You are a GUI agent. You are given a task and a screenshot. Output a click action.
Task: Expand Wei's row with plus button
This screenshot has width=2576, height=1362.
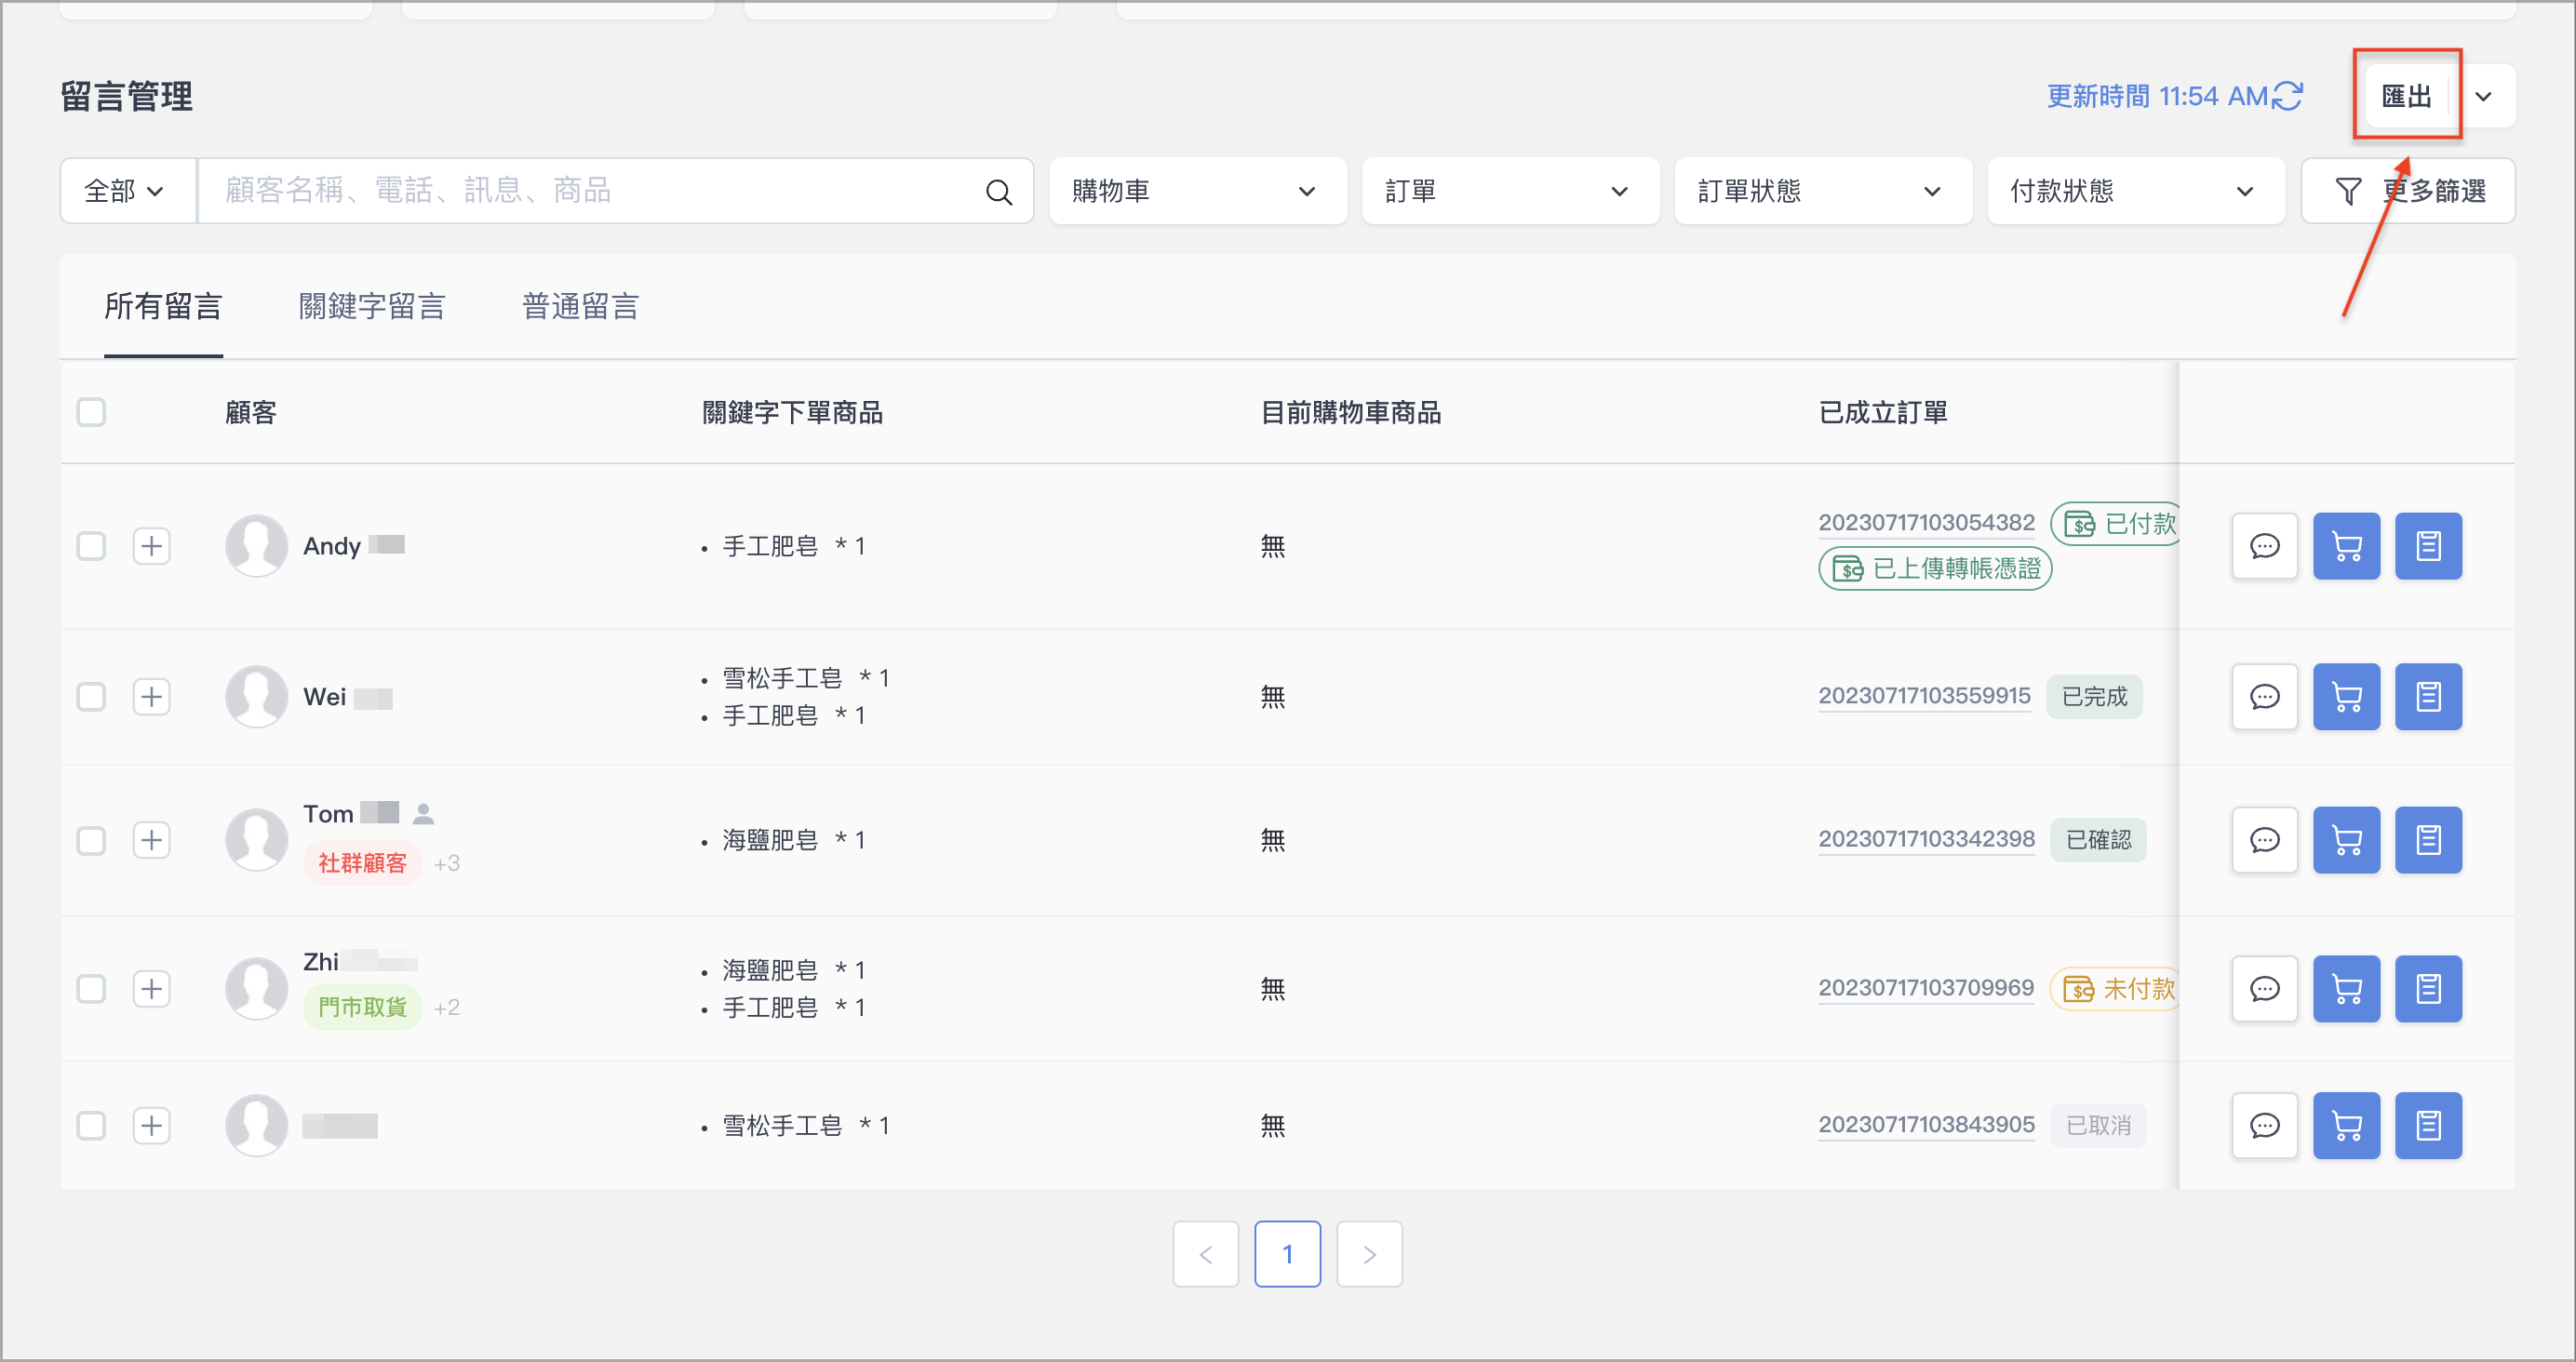click(x=151, y=696)
